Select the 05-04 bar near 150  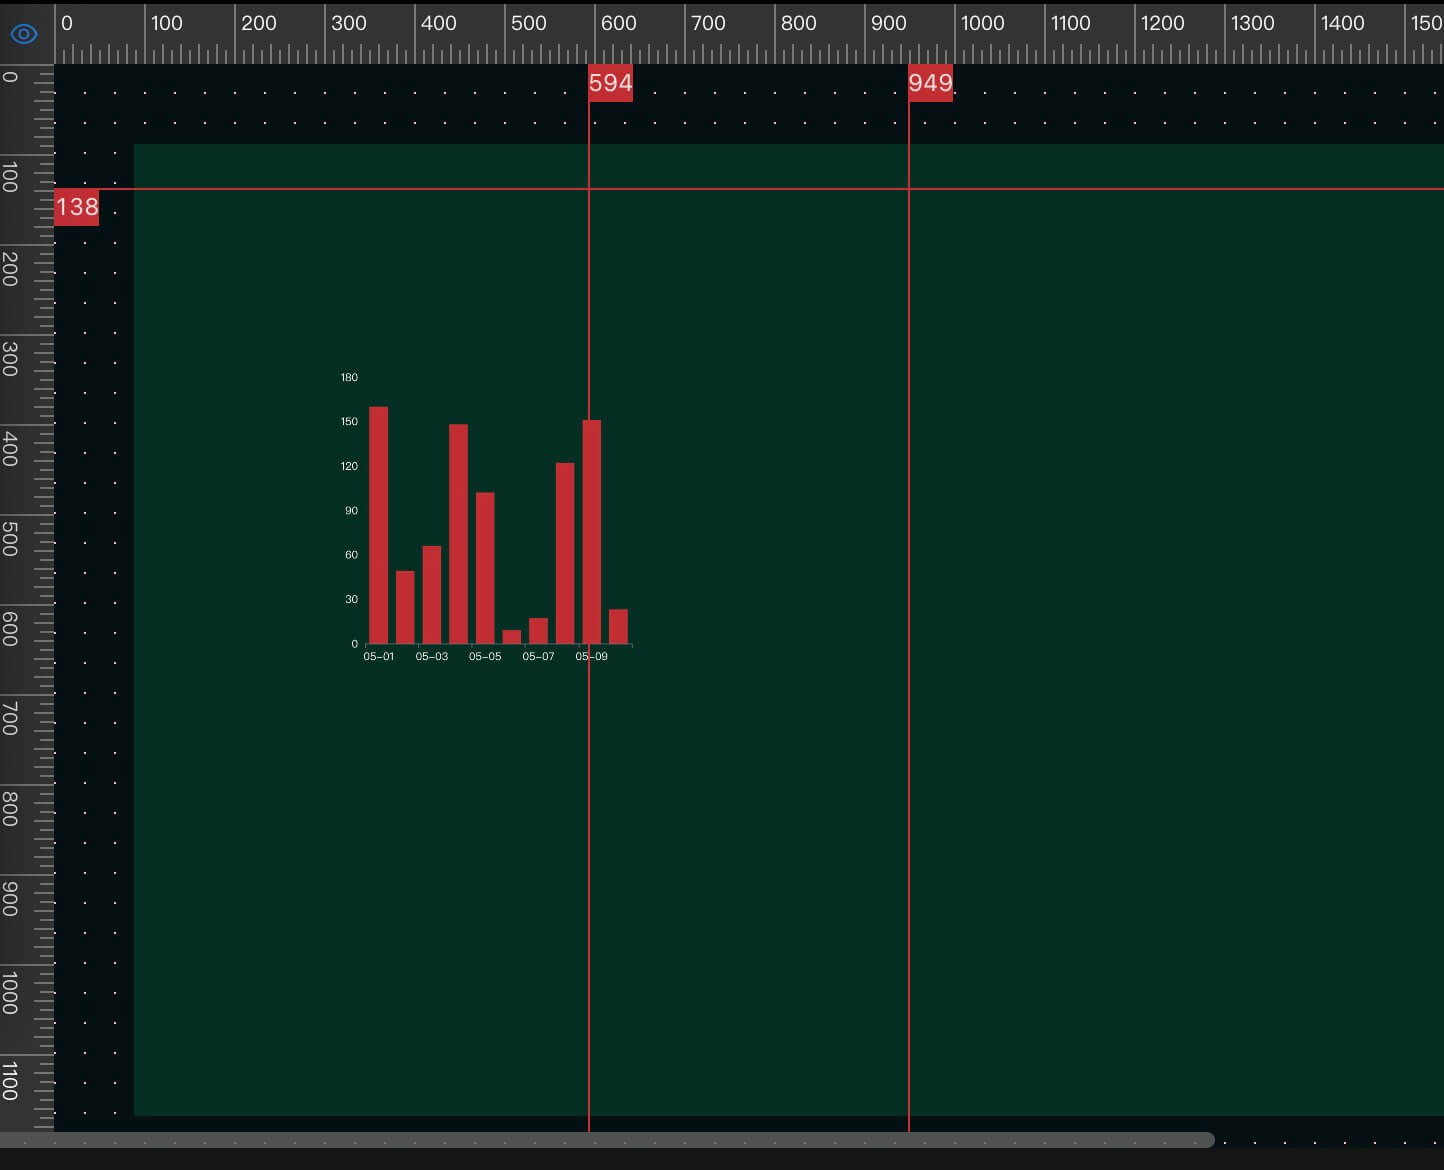459,534
